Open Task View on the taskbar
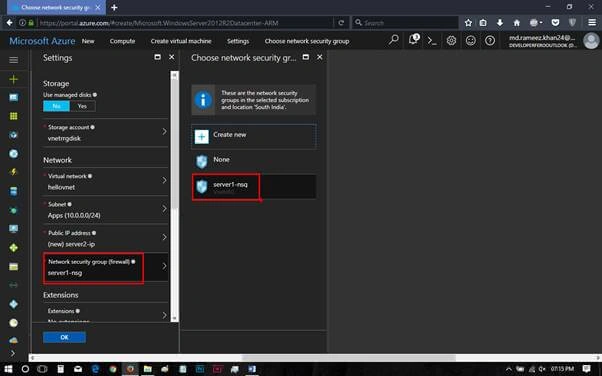Image resolution: width=602 pixels, height=376 pixels. pos(42,369)
